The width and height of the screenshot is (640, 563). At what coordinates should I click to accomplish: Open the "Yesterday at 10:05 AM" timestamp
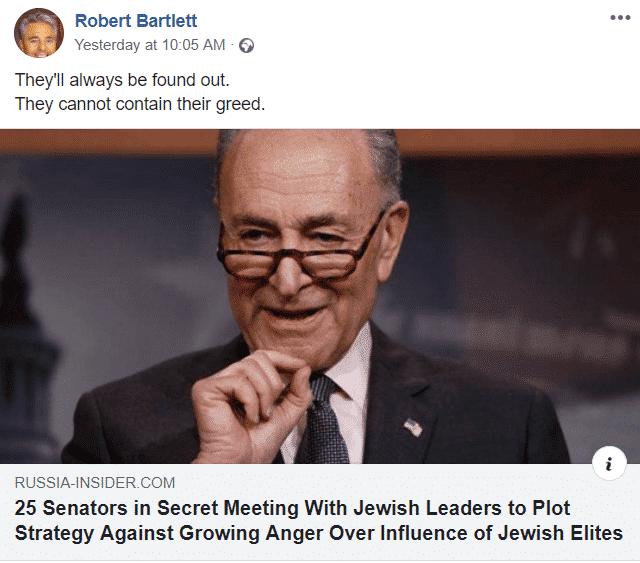[x=150, y=45]
